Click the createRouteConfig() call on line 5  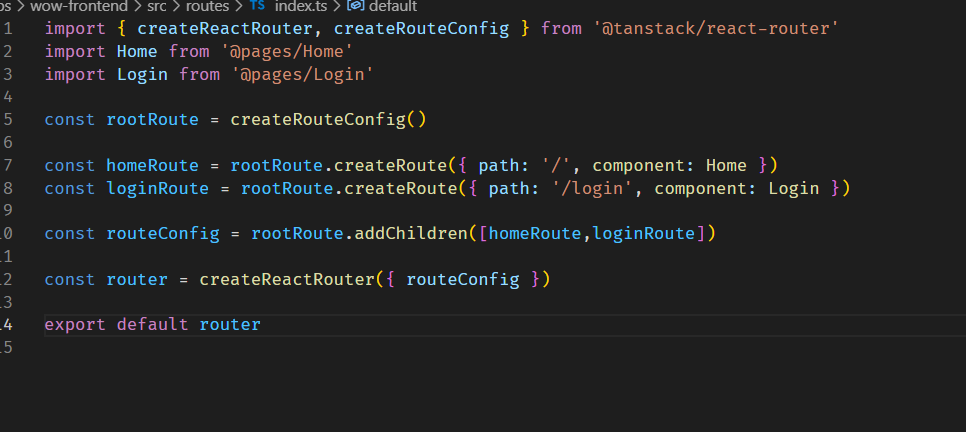pos(328,120)
